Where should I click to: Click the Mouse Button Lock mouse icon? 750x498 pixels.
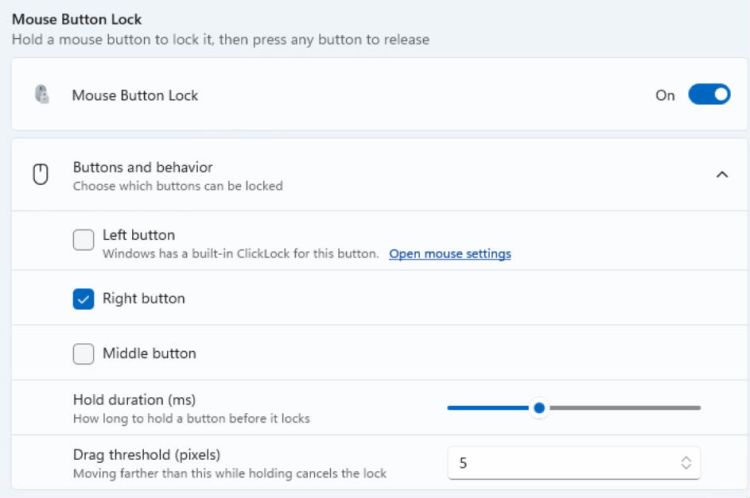pos(42,94)
